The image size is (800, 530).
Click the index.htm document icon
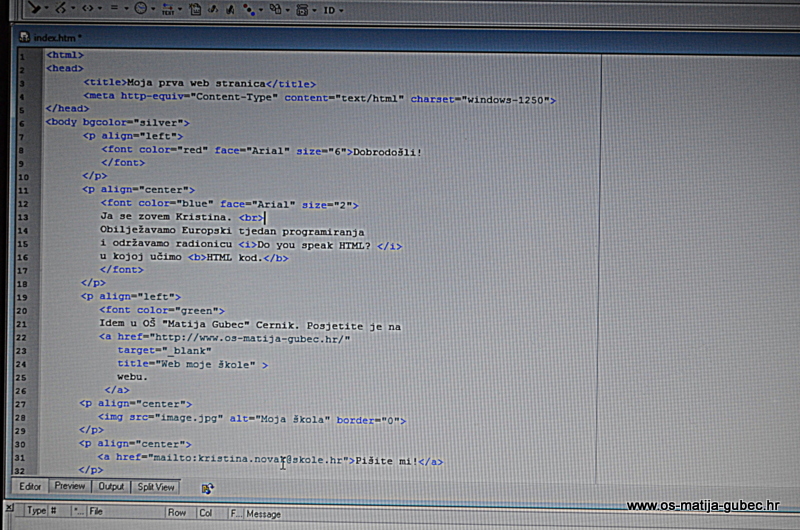[24, 37]
